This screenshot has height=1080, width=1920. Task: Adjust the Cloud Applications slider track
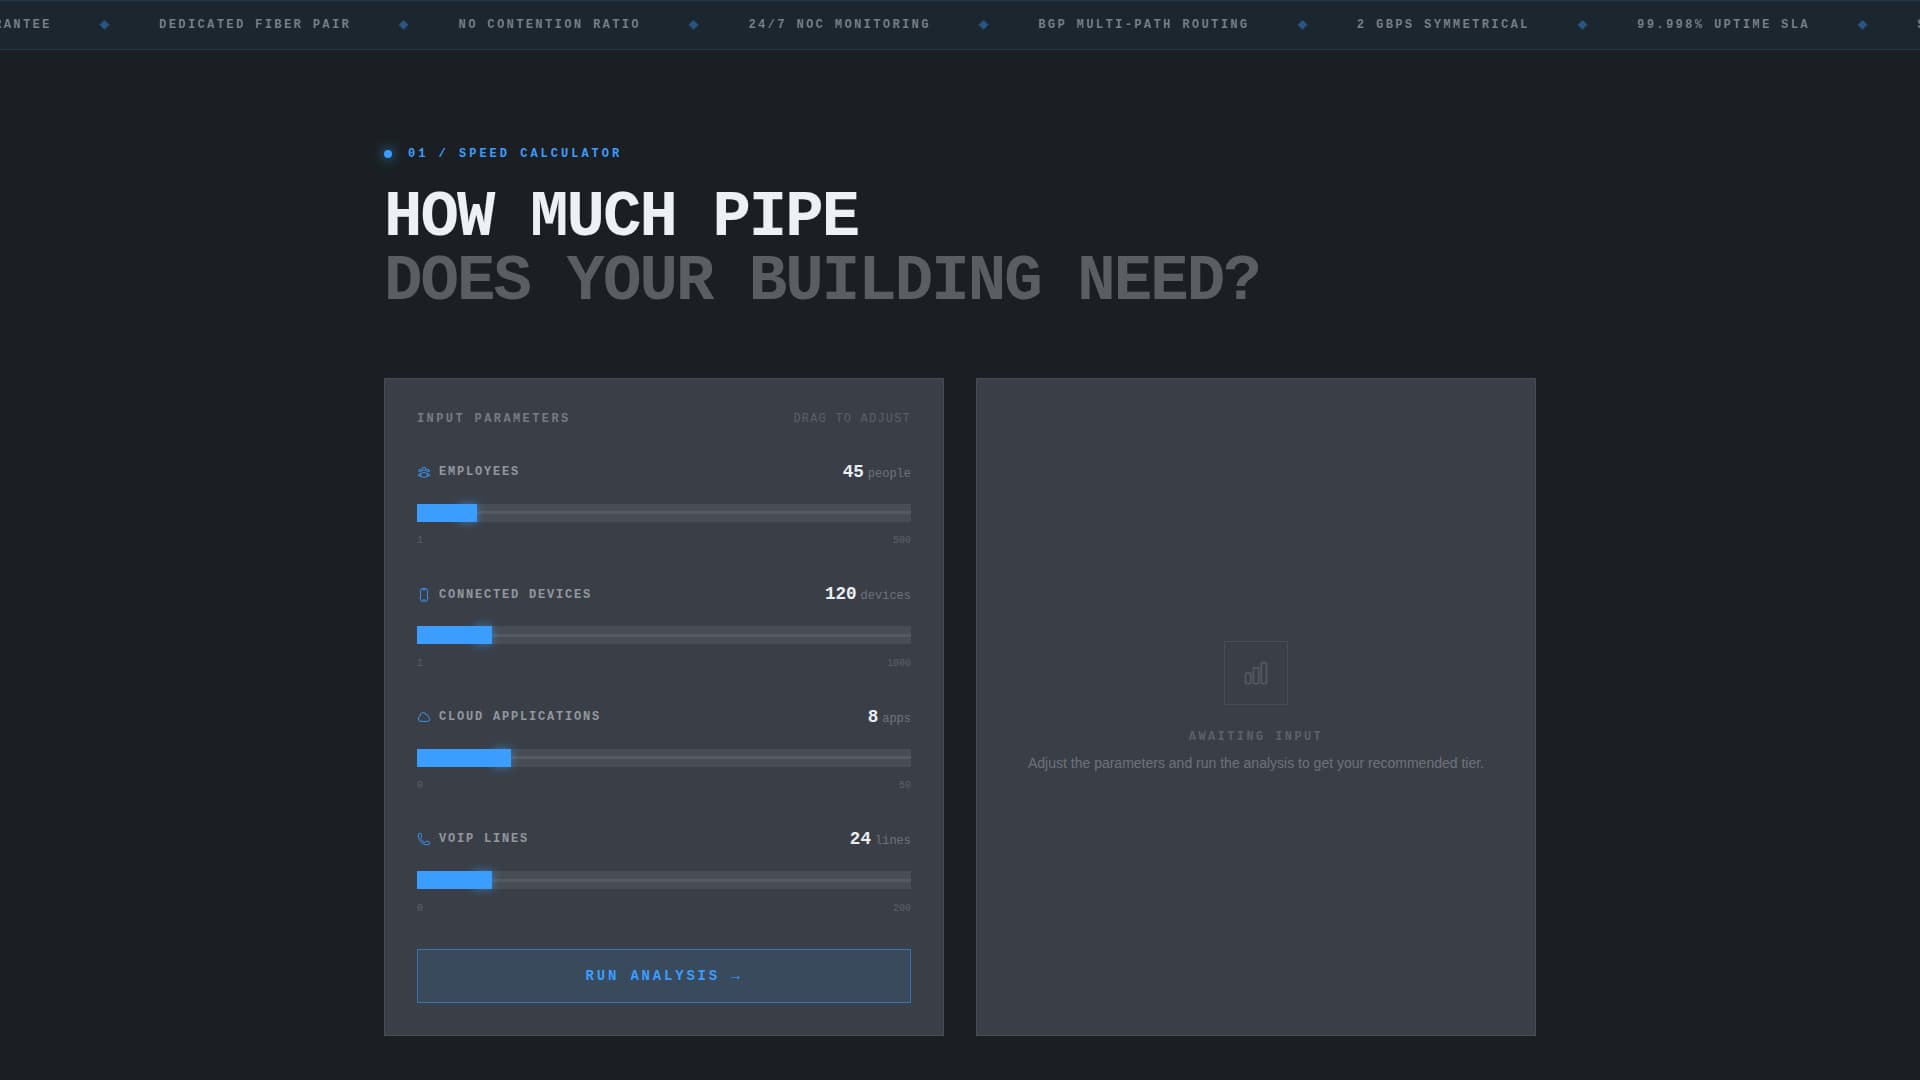[664, 758]
